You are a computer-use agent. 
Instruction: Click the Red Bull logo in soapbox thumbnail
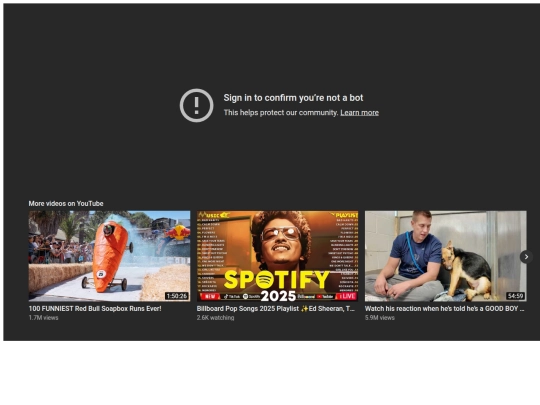(178, 232)
